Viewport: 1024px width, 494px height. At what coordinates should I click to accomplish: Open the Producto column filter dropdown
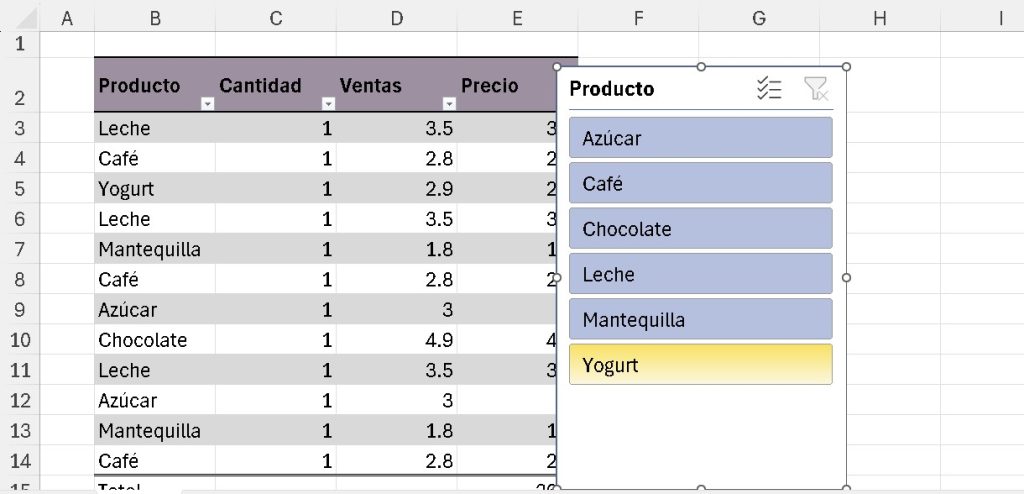coord(207,104)
